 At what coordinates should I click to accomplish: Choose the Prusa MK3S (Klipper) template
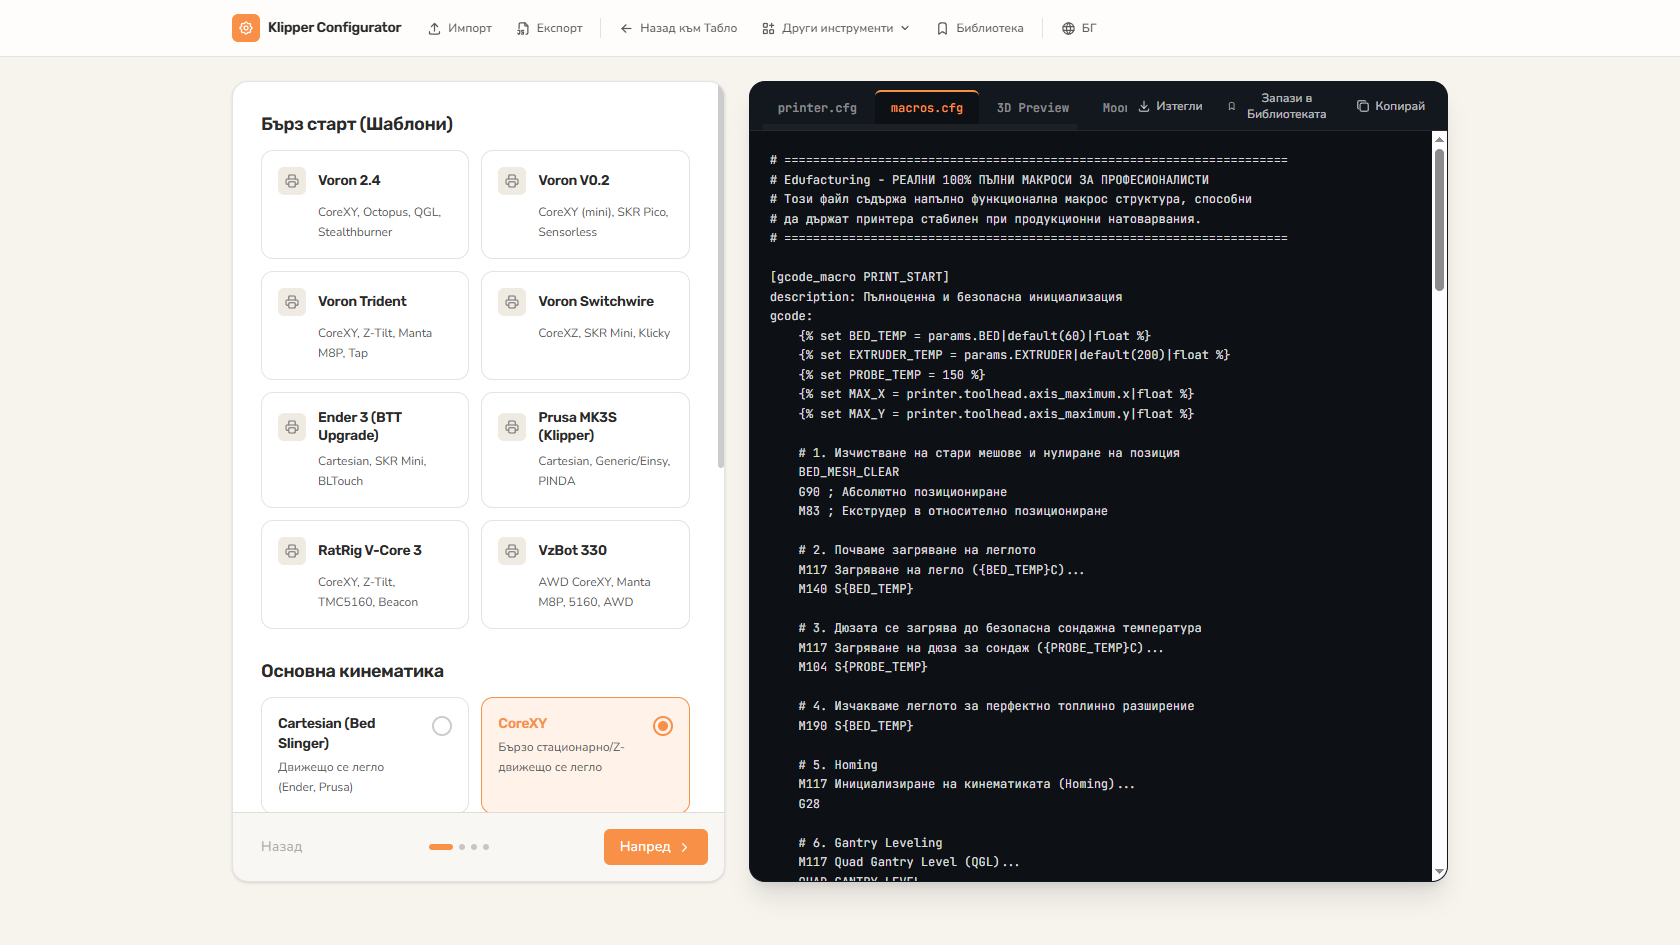pyautogui.click(x=585, y=450)
